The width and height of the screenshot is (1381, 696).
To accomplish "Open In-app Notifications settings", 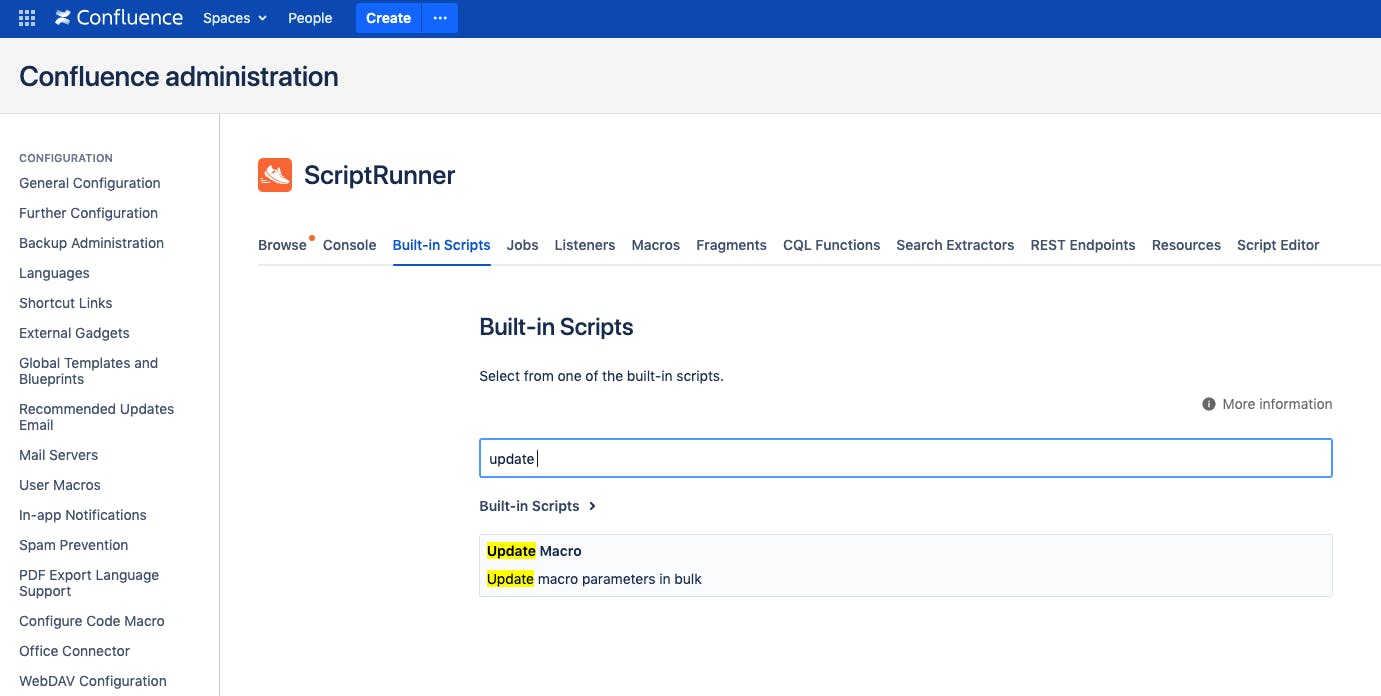I will tap(83, 515).
